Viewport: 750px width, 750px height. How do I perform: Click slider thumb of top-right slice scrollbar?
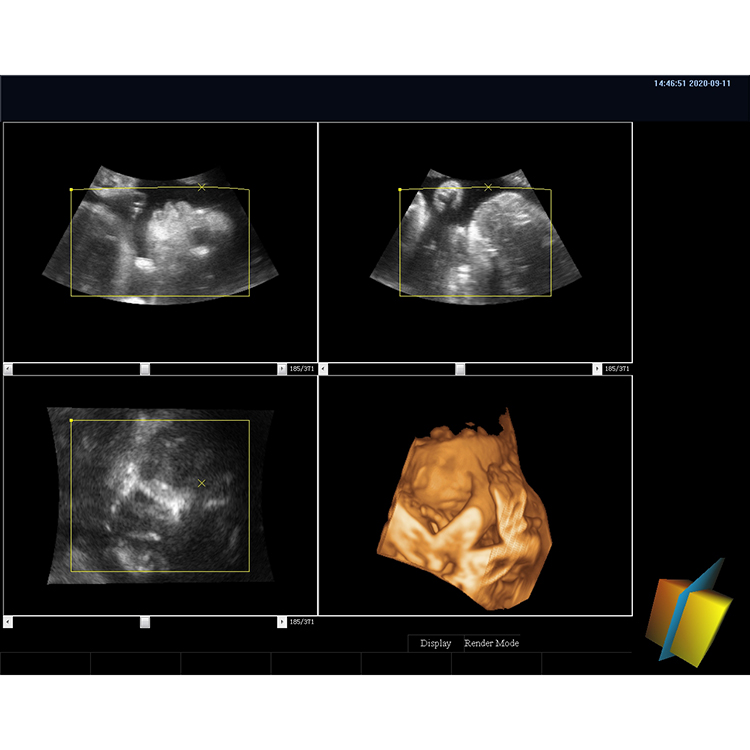(x=460, y=369)
